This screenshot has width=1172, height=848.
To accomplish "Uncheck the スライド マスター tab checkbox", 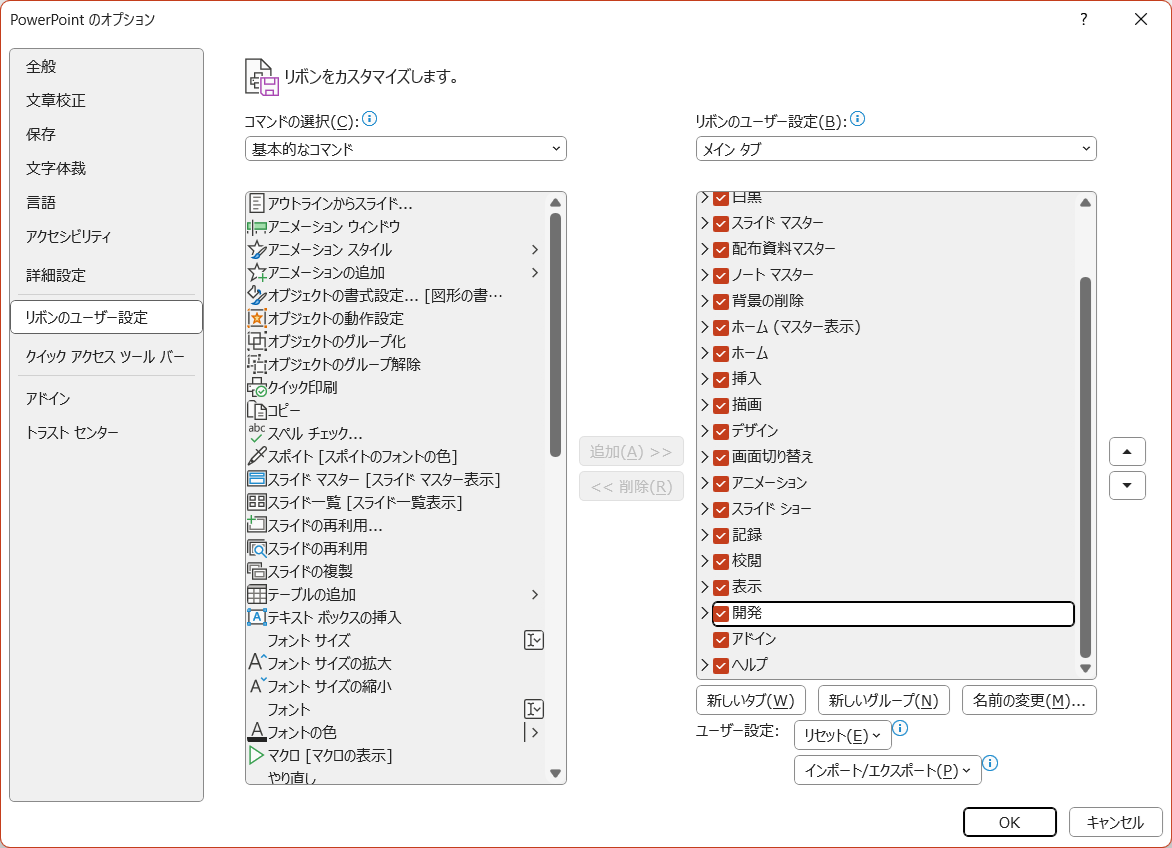I will point(721,223).
